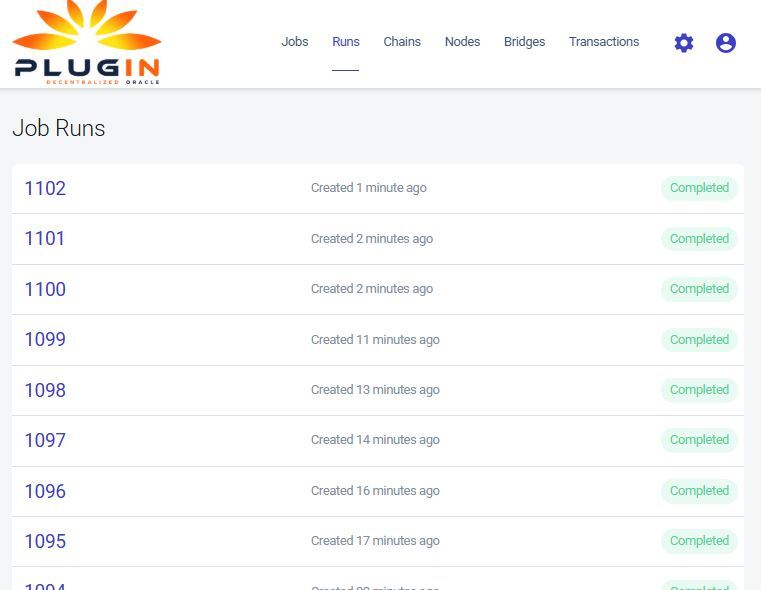This screenshot has width=761, height=590.
Task: Open job run 1101
Action: coord(45,238)
